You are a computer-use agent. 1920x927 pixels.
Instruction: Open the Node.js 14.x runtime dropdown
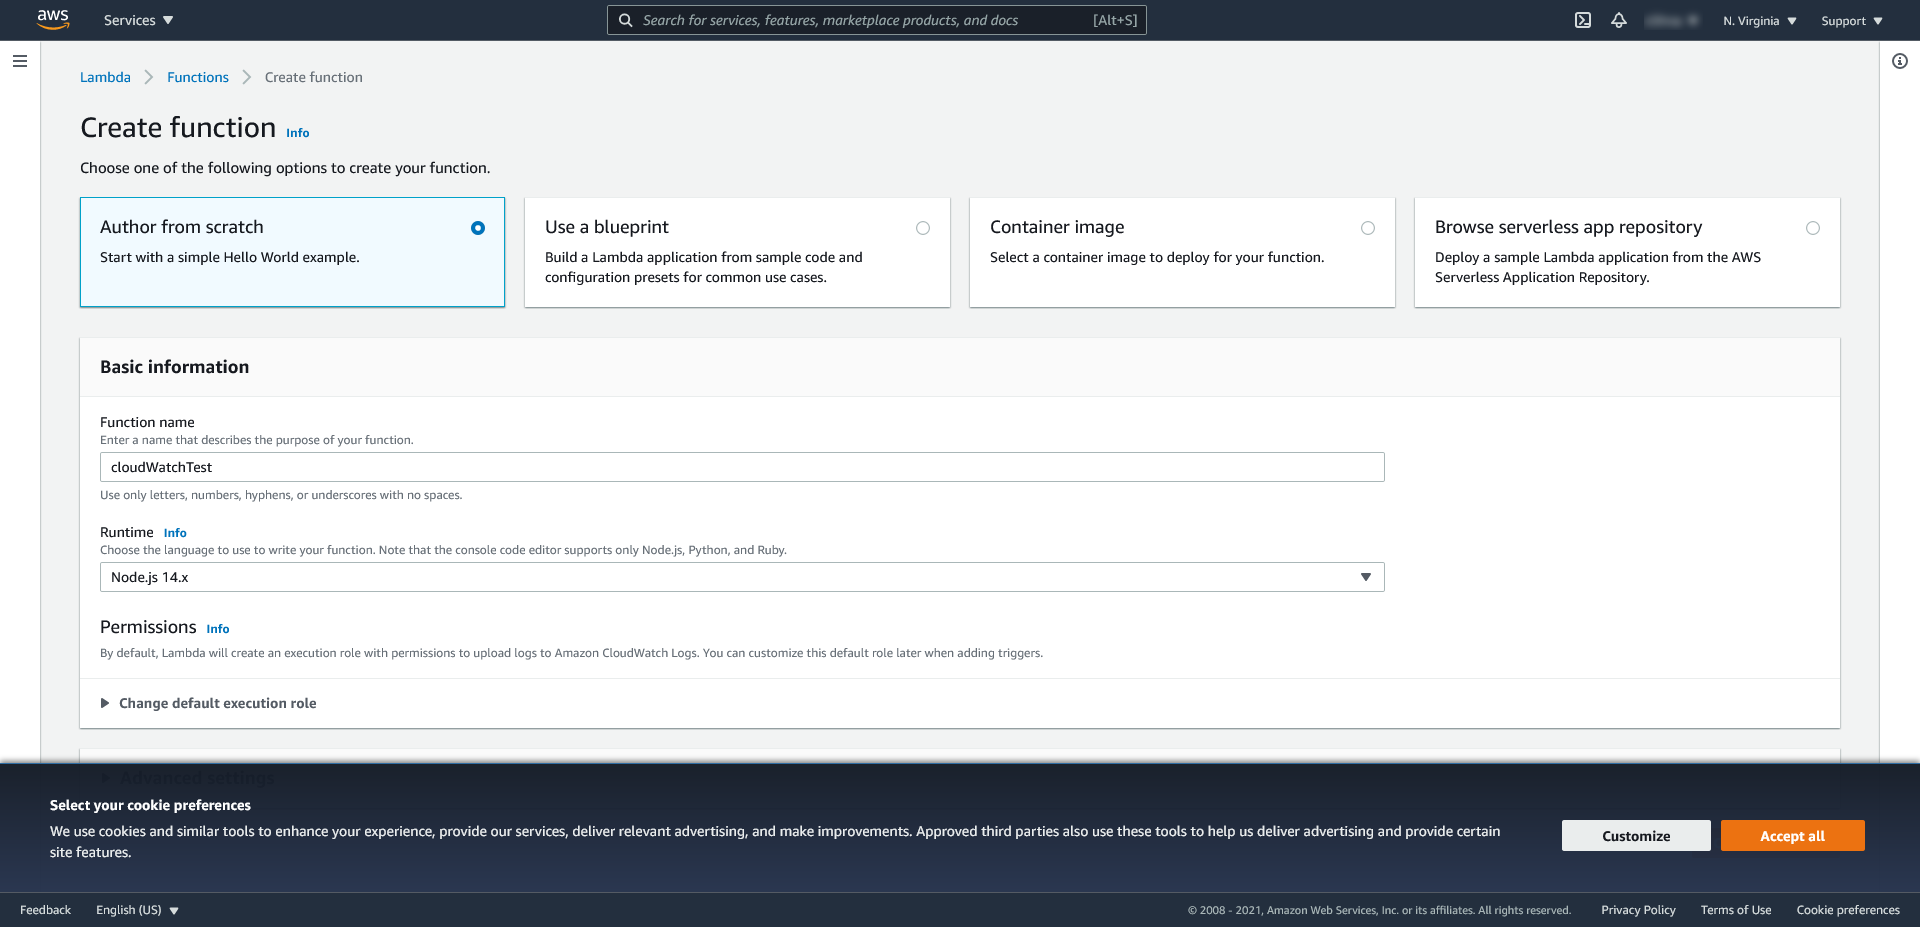pos(742,577)
